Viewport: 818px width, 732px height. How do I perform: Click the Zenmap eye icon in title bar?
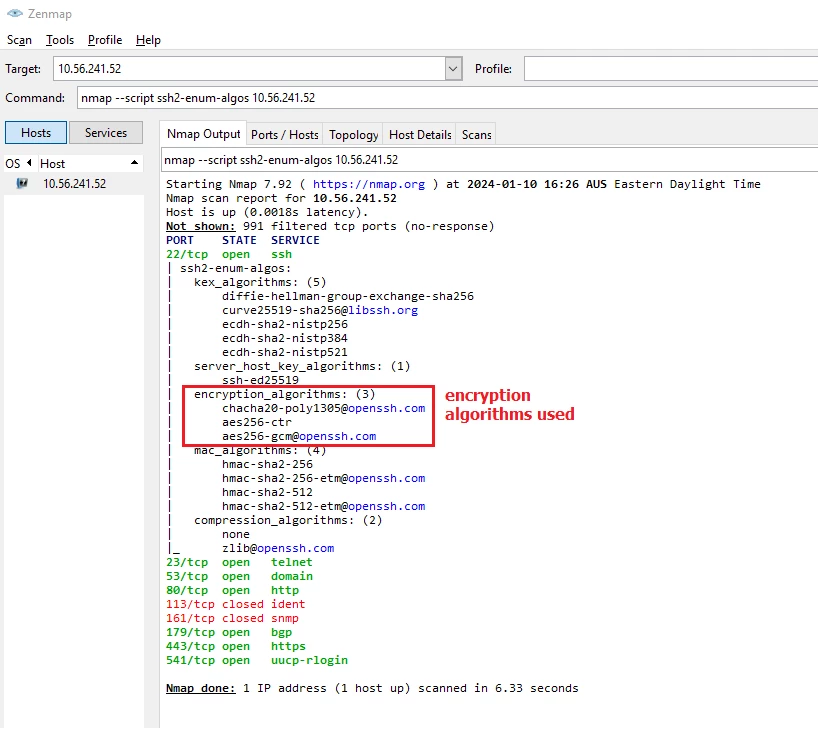pos(15,14)
